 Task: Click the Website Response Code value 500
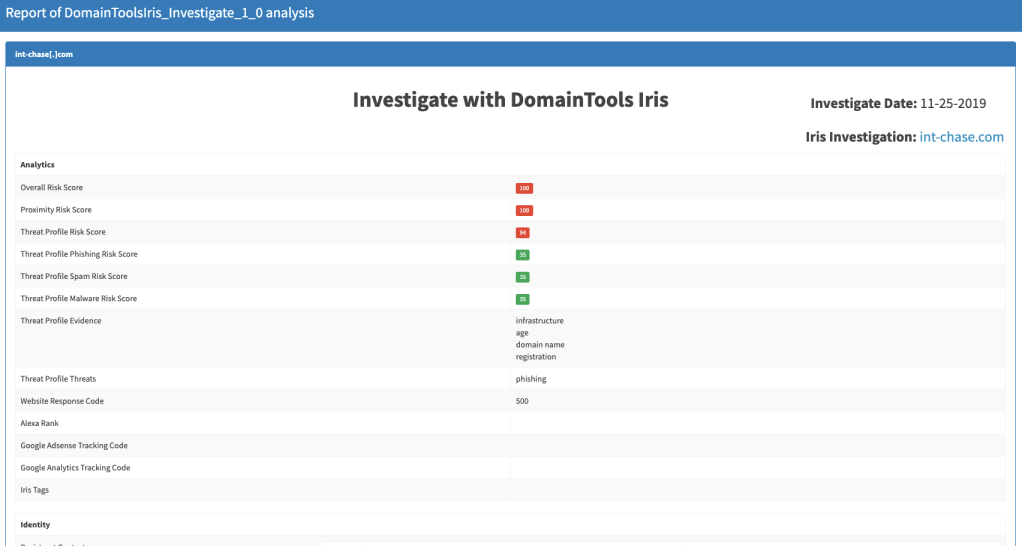(x=522, y=401)
